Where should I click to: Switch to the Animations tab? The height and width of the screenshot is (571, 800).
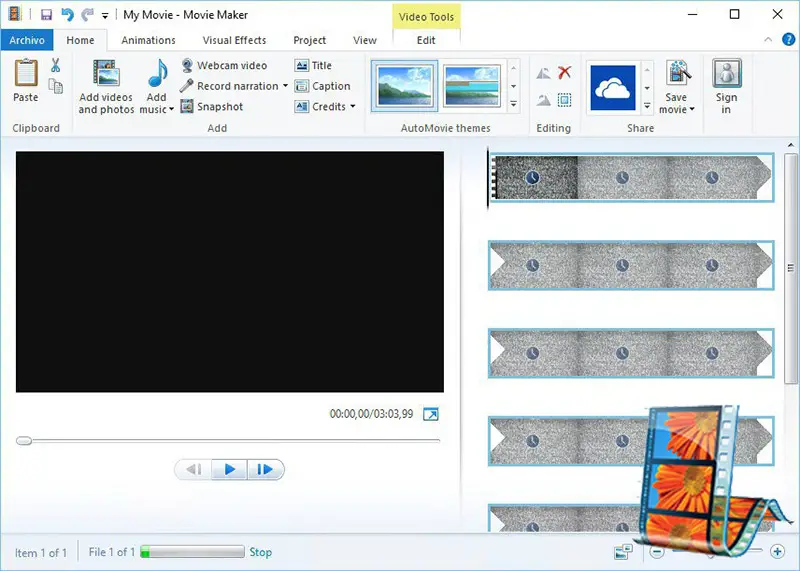click(x=148, y=40)
